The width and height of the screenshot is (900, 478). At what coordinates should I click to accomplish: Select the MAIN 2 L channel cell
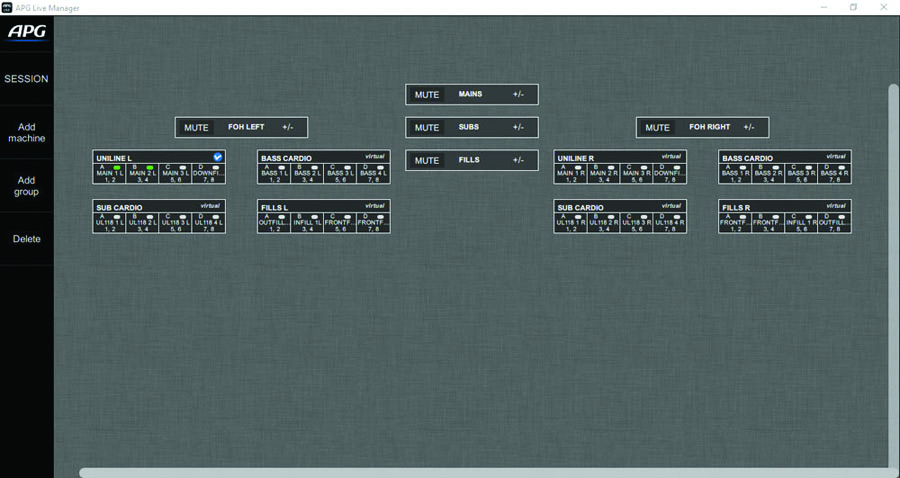[x=142, y=173]
